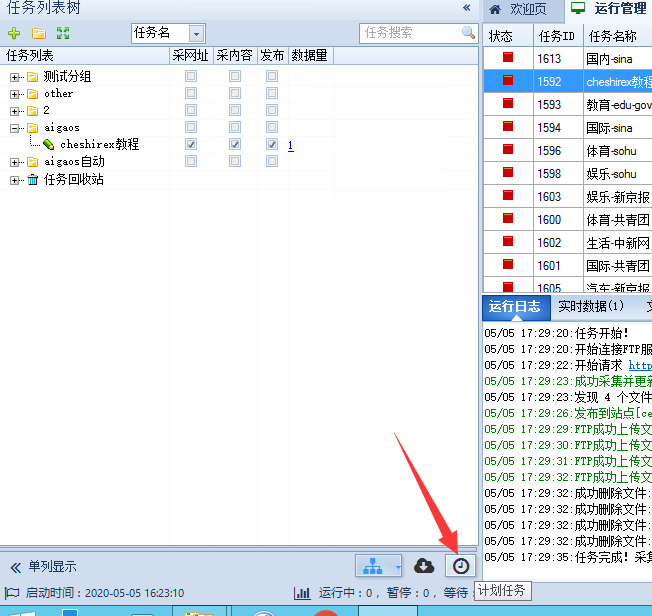The height and width of the screenshot is (616, 652).
Task: Switch to the 欢迎页 tab
Action: click(x=524, y=9)
